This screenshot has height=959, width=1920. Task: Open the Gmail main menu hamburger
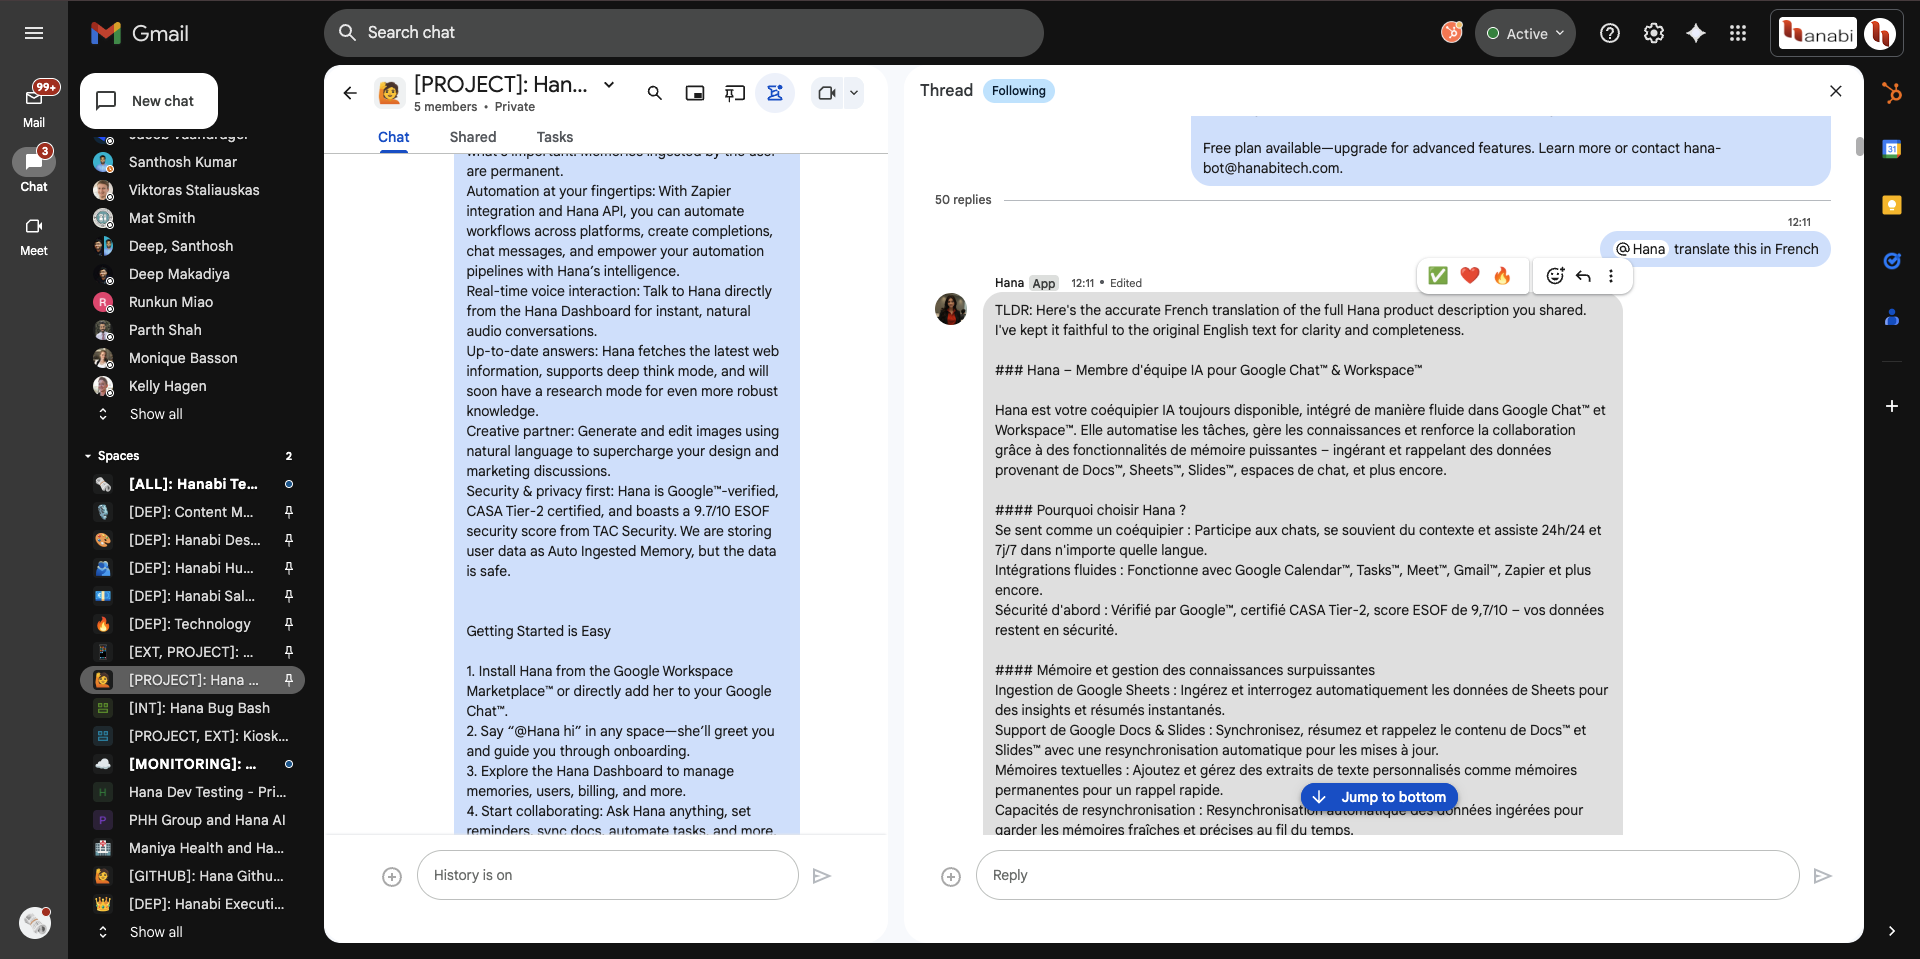34,33
